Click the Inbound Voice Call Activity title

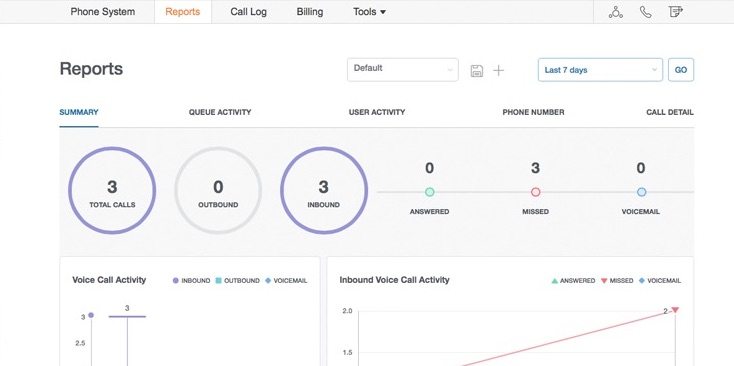(x=394, y=280)
